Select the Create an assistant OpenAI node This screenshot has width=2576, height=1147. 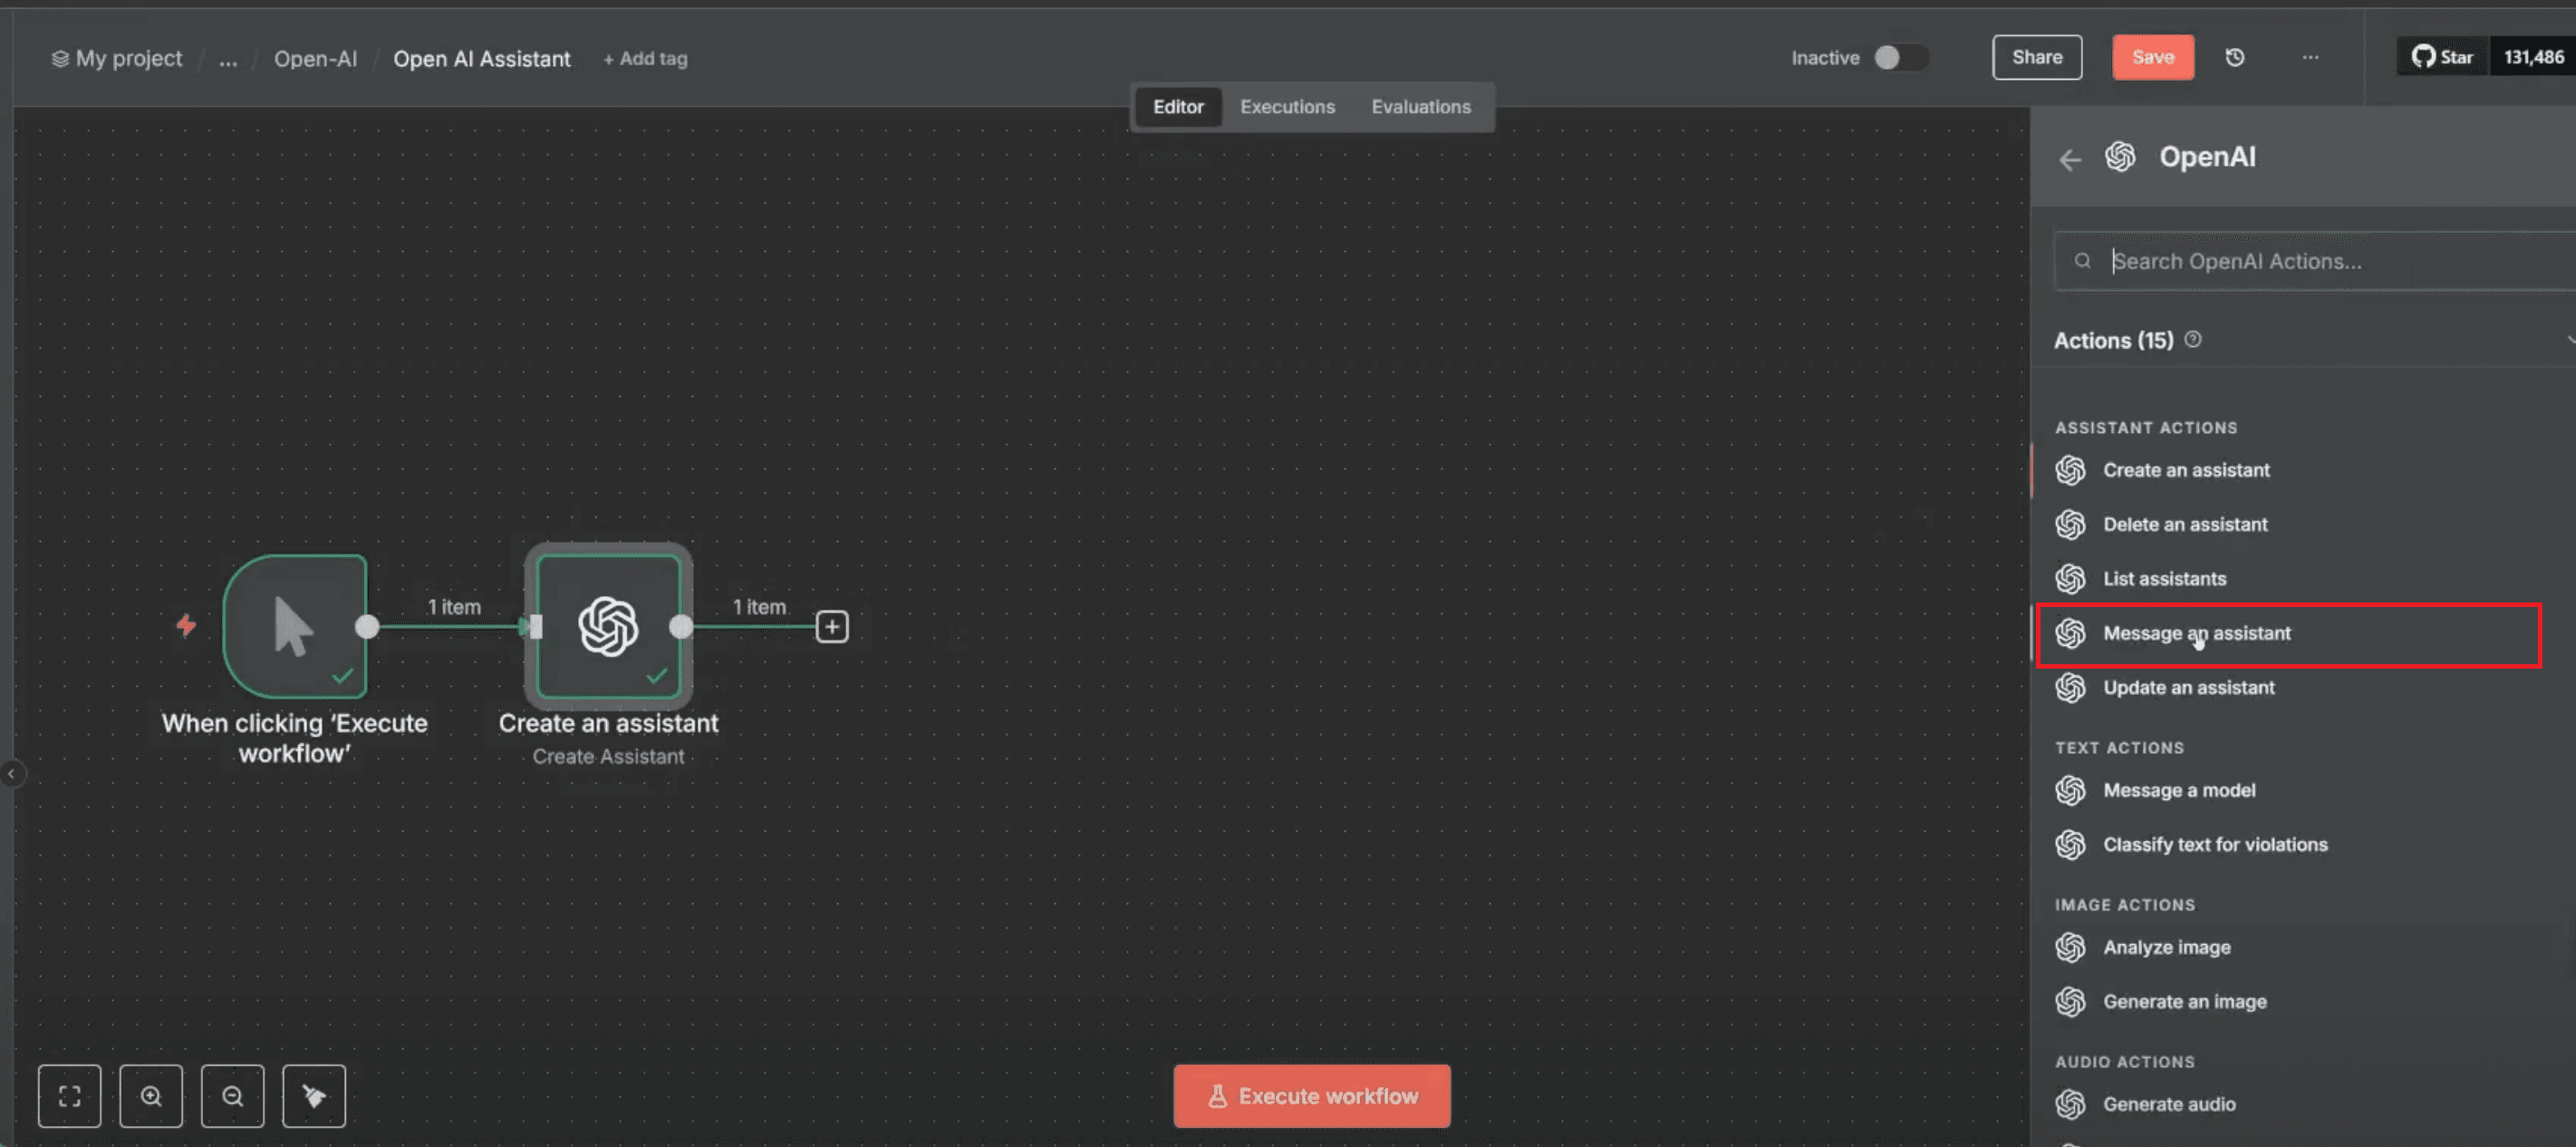(608, 627)
